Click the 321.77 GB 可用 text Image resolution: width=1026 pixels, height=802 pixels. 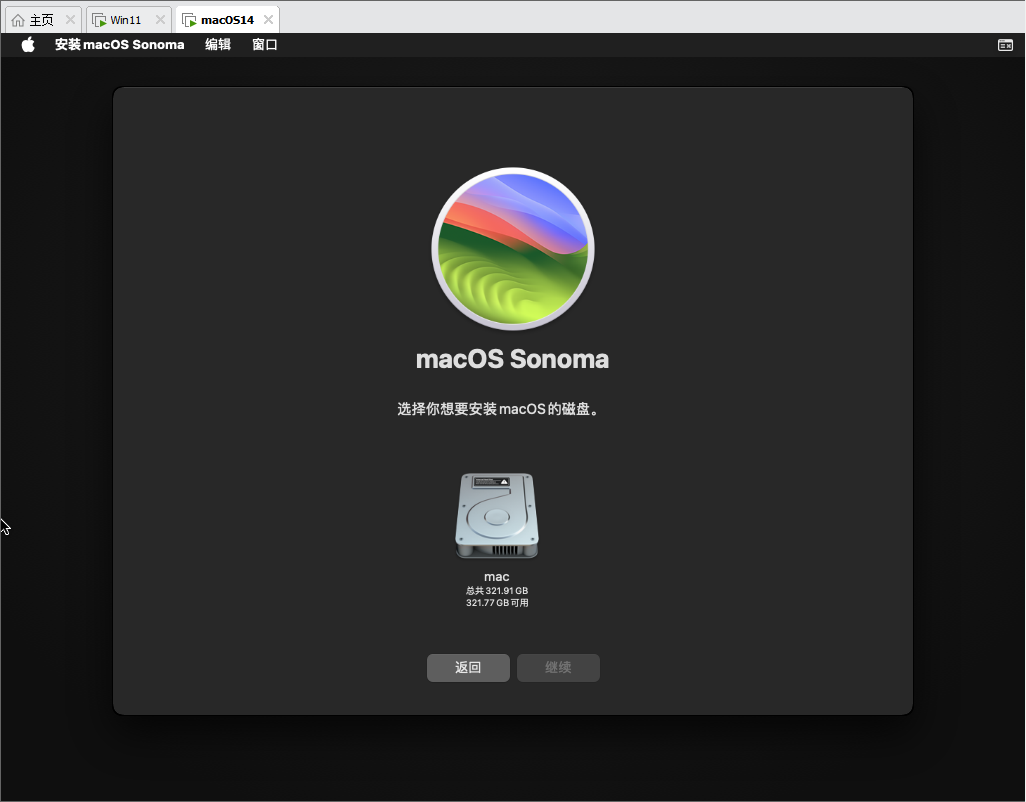(497, 603)
